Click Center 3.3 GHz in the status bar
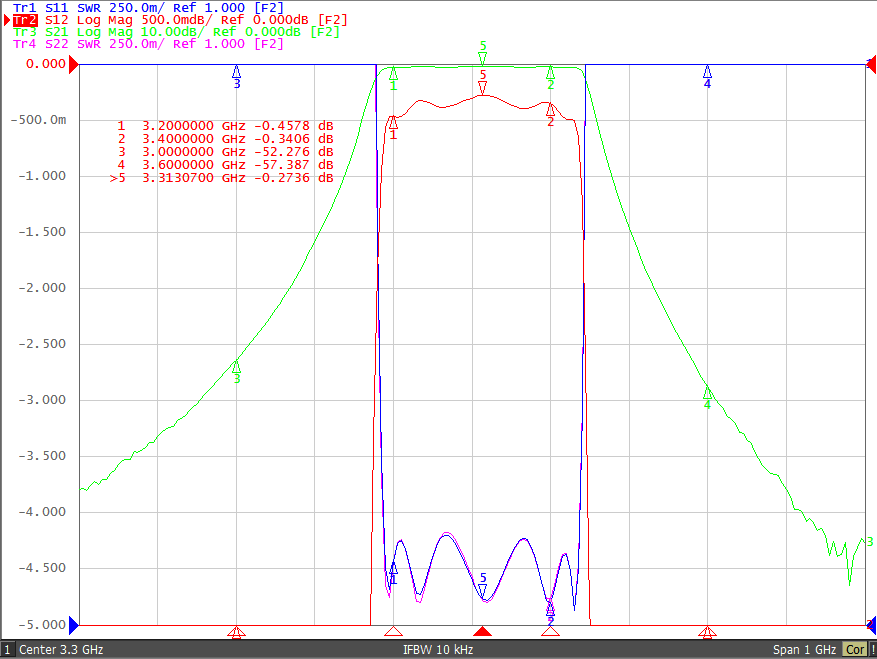 [61, 649]
